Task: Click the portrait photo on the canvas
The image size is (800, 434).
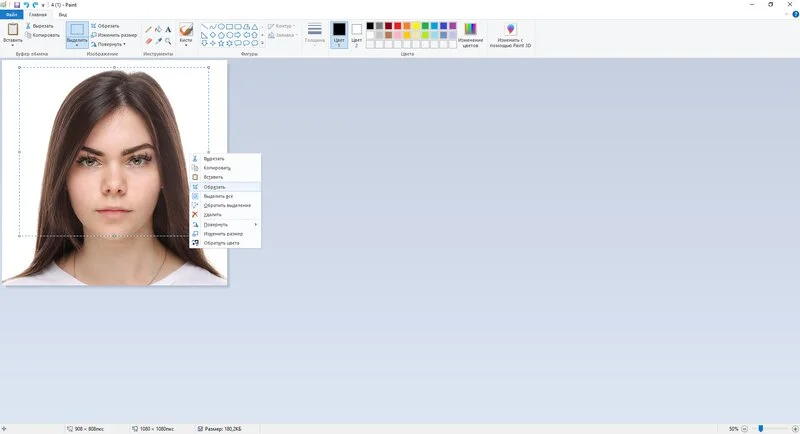Action: [x=114, y=172]
